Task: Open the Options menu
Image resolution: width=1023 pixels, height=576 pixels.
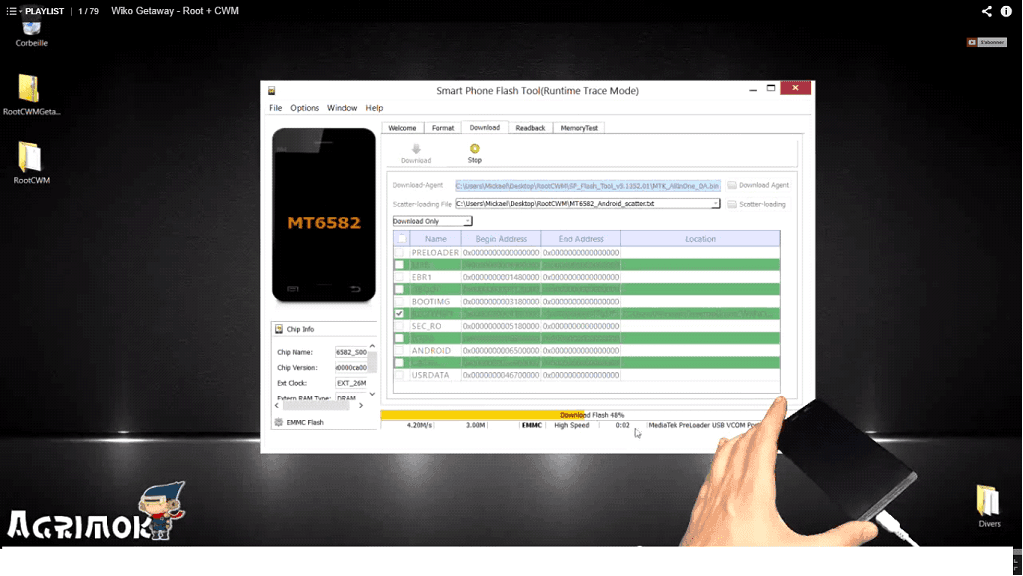Action: pyautogui.click(x=305, y=108)
